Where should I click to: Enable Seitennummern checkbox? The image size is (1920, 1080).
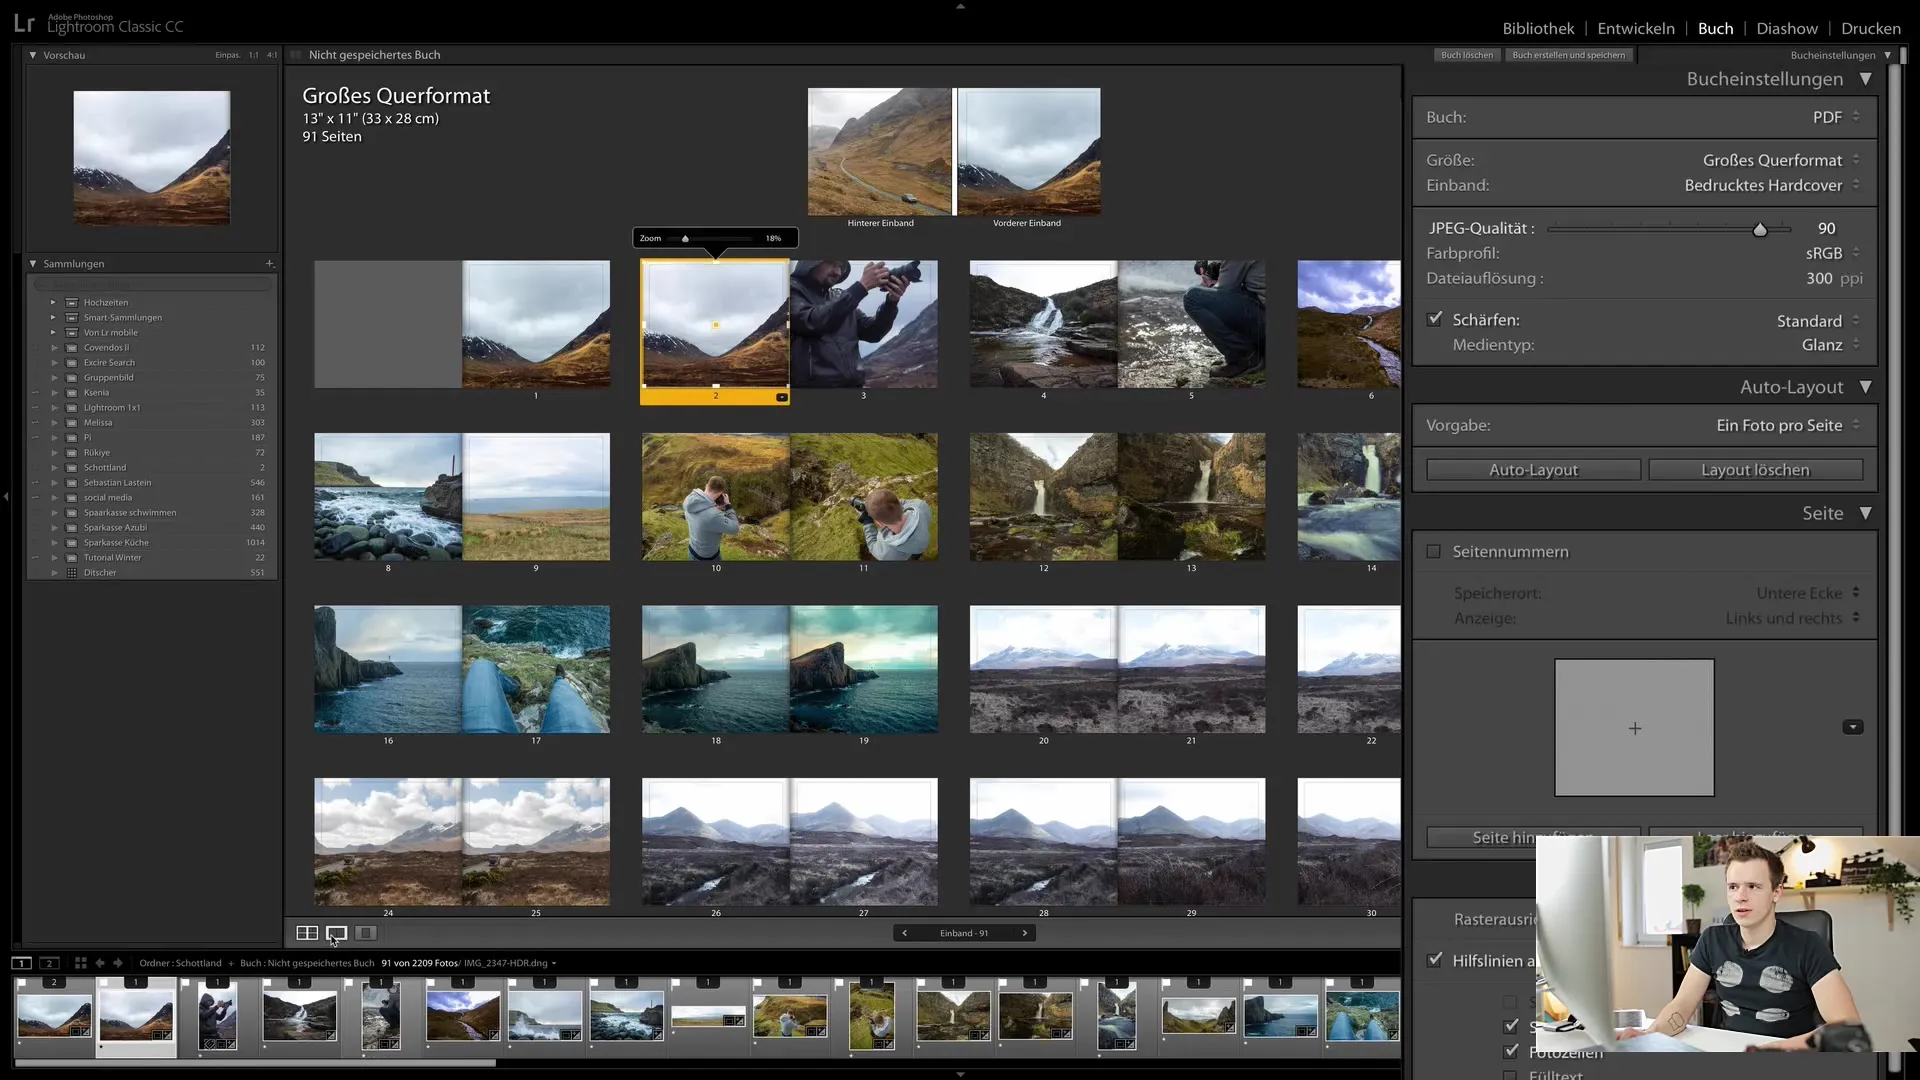[1433, 551]
